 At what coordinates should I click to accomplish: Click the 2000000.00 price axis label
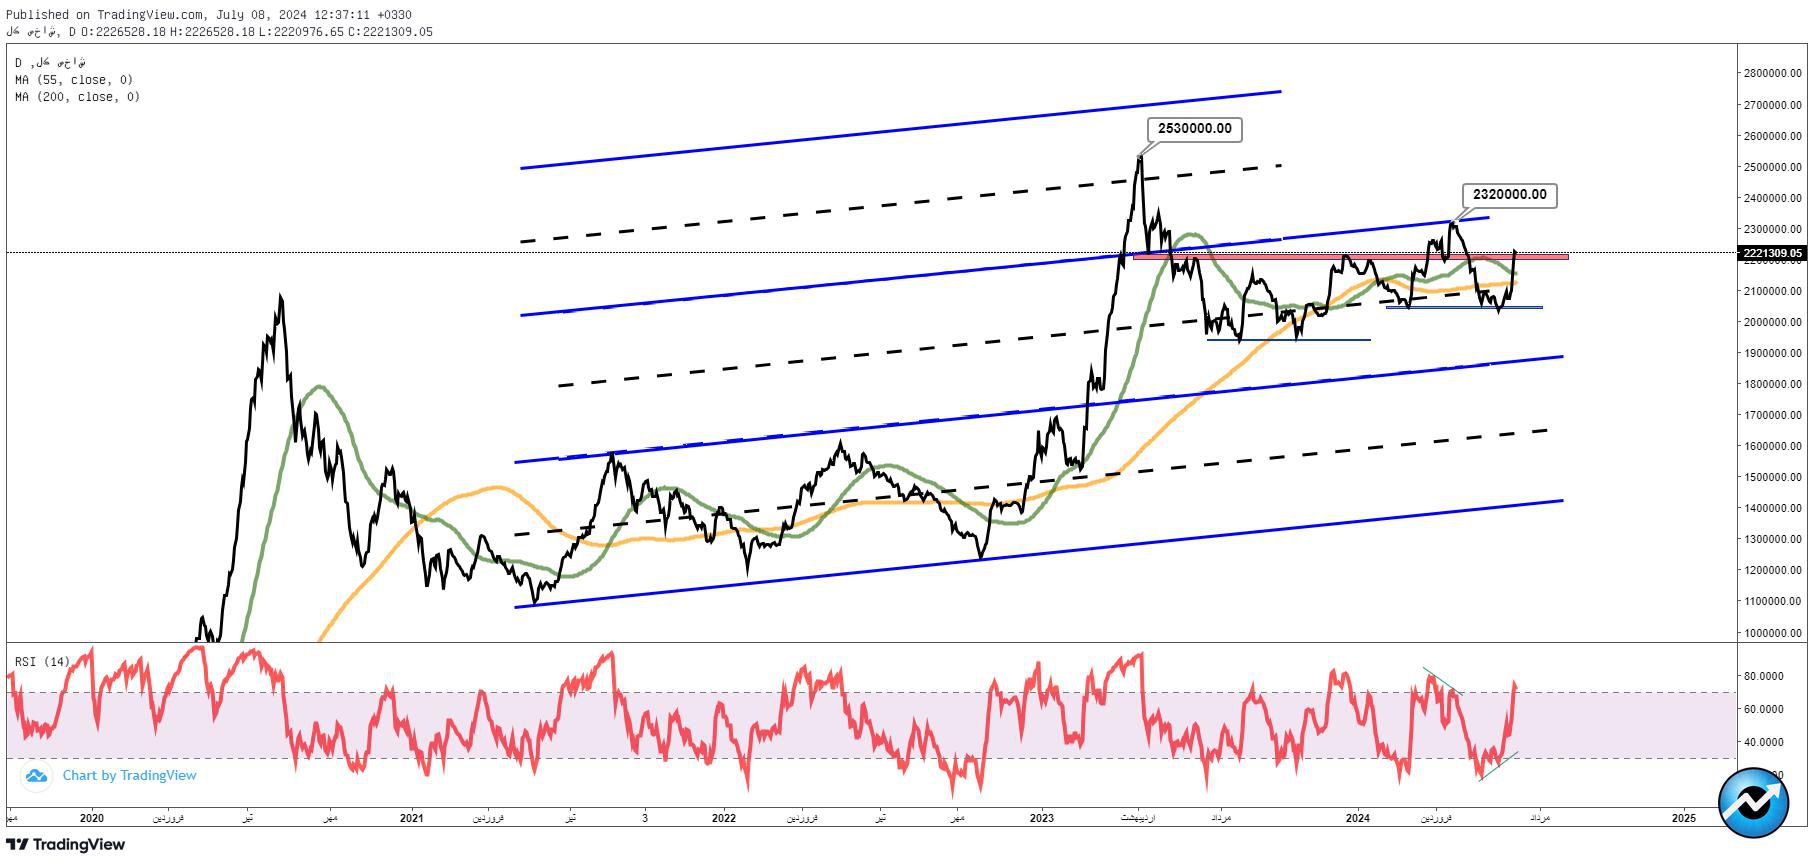(1772, 322)
